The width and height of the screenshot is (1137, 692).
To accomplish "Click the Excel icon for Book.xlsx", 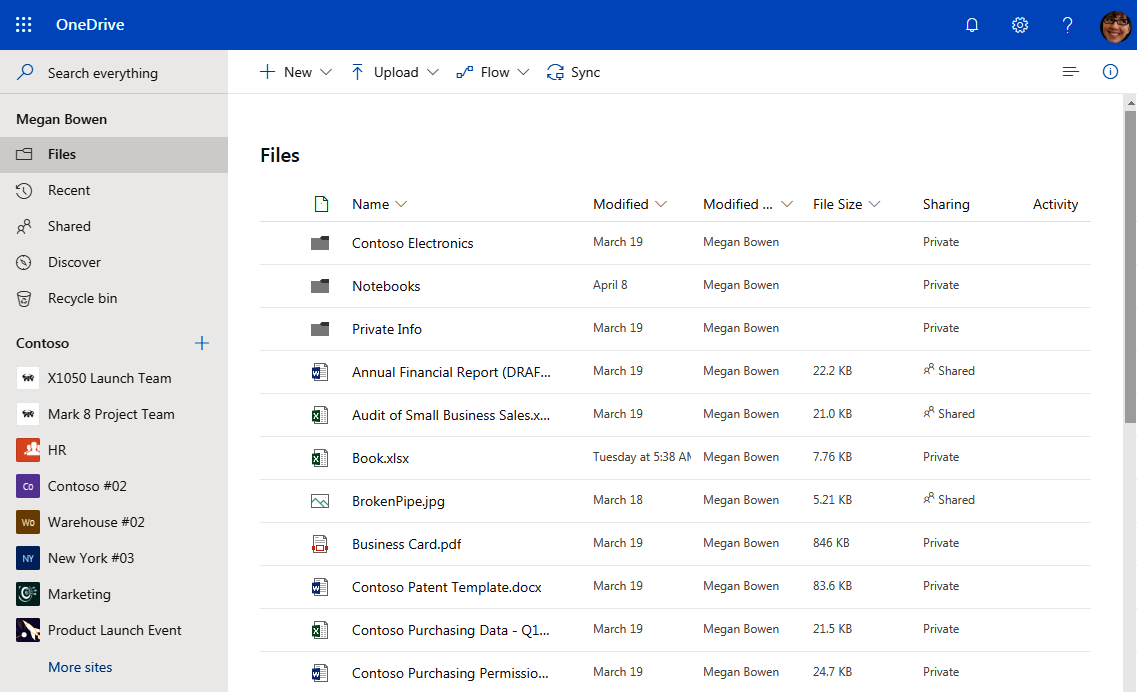I will tap(320, 458).
